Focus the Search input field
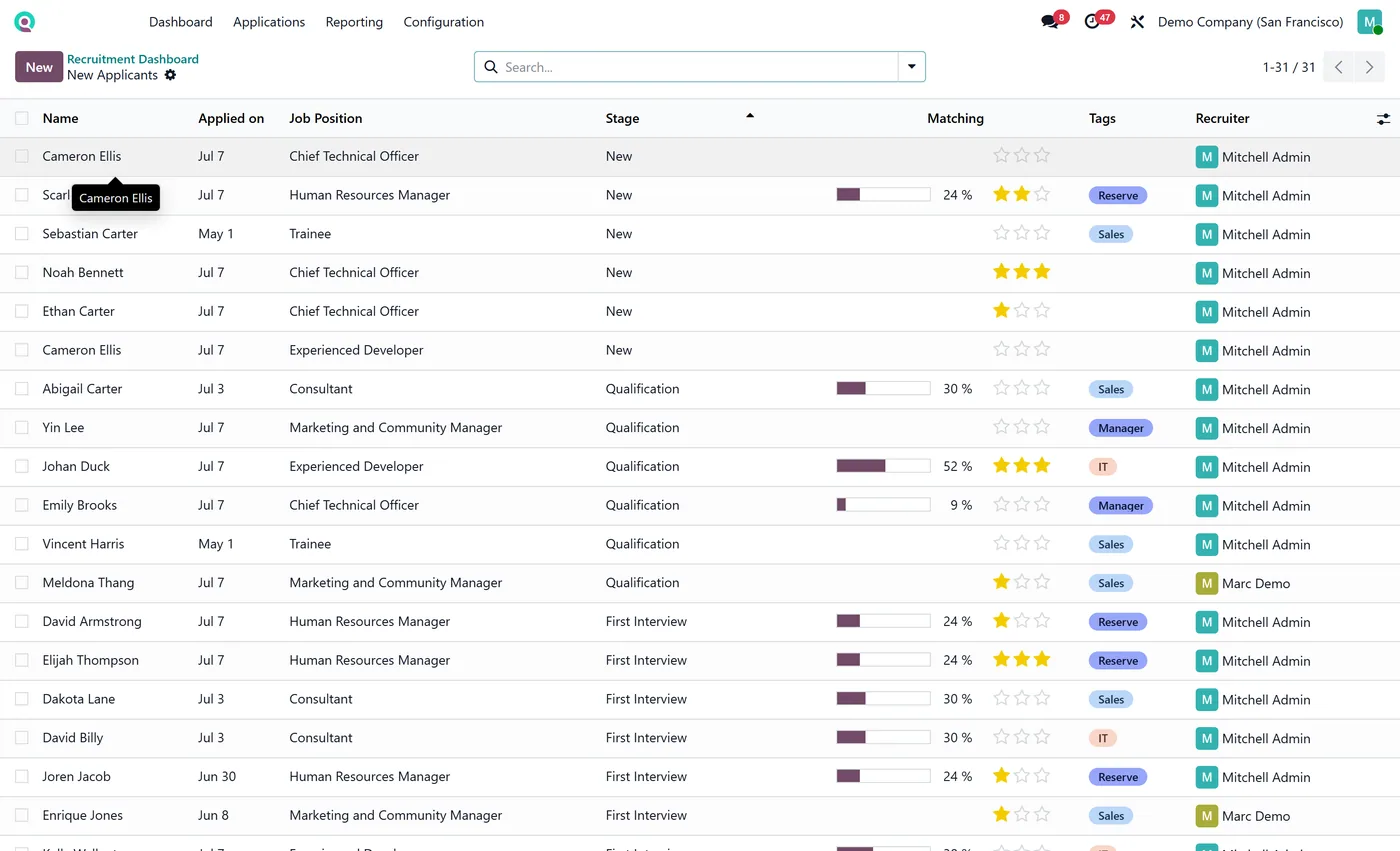 (698, 67)
